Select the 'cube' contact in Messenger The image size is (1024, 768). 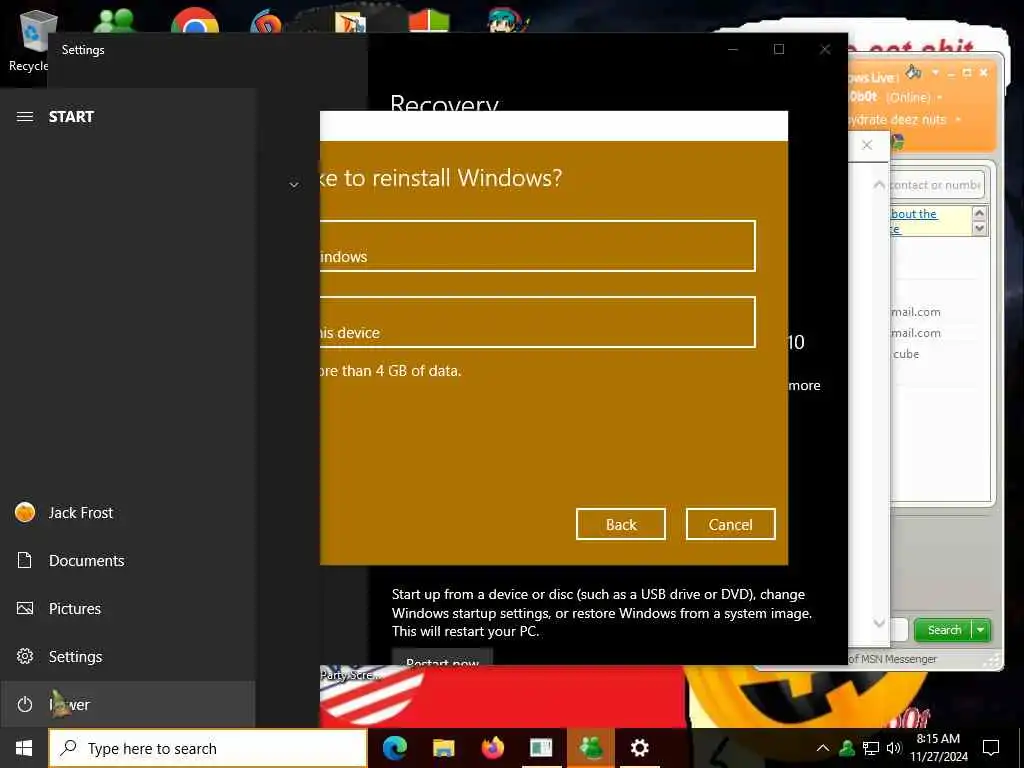pyautogui.click(x=906, y=354)
